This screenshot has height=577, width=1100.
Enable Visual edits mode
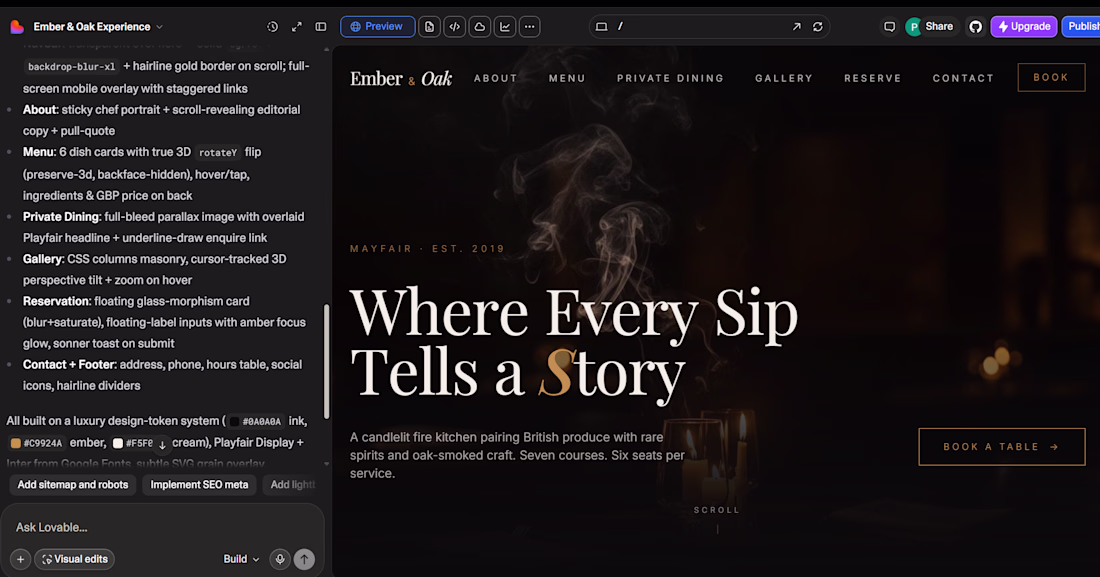[75, 559]
